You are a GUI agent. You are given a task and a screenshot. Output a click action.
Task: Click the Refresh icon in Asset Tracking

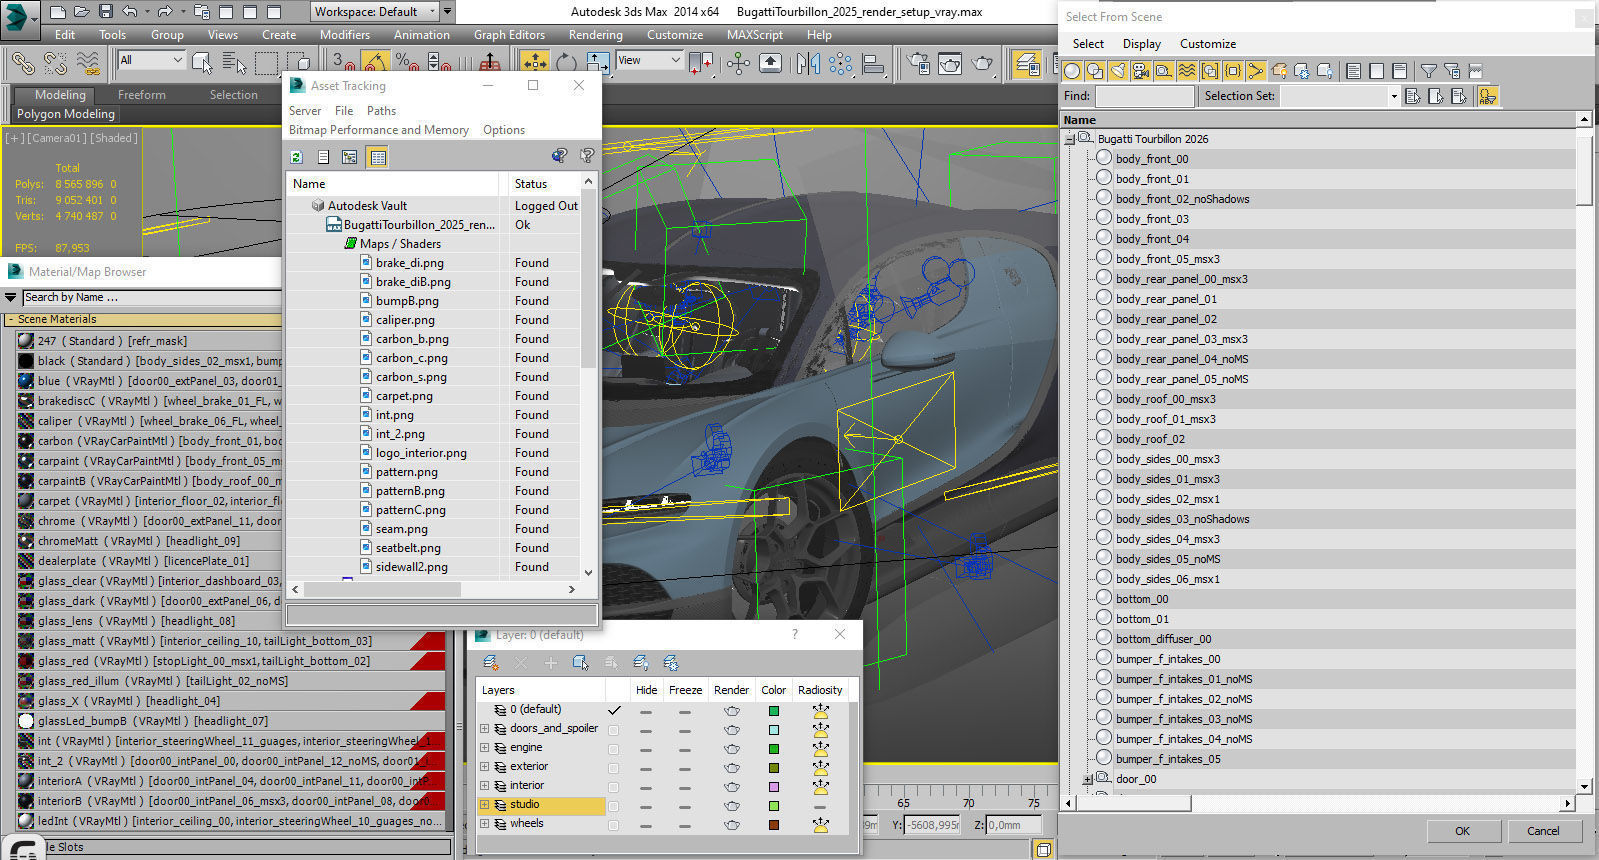(297, 157)
